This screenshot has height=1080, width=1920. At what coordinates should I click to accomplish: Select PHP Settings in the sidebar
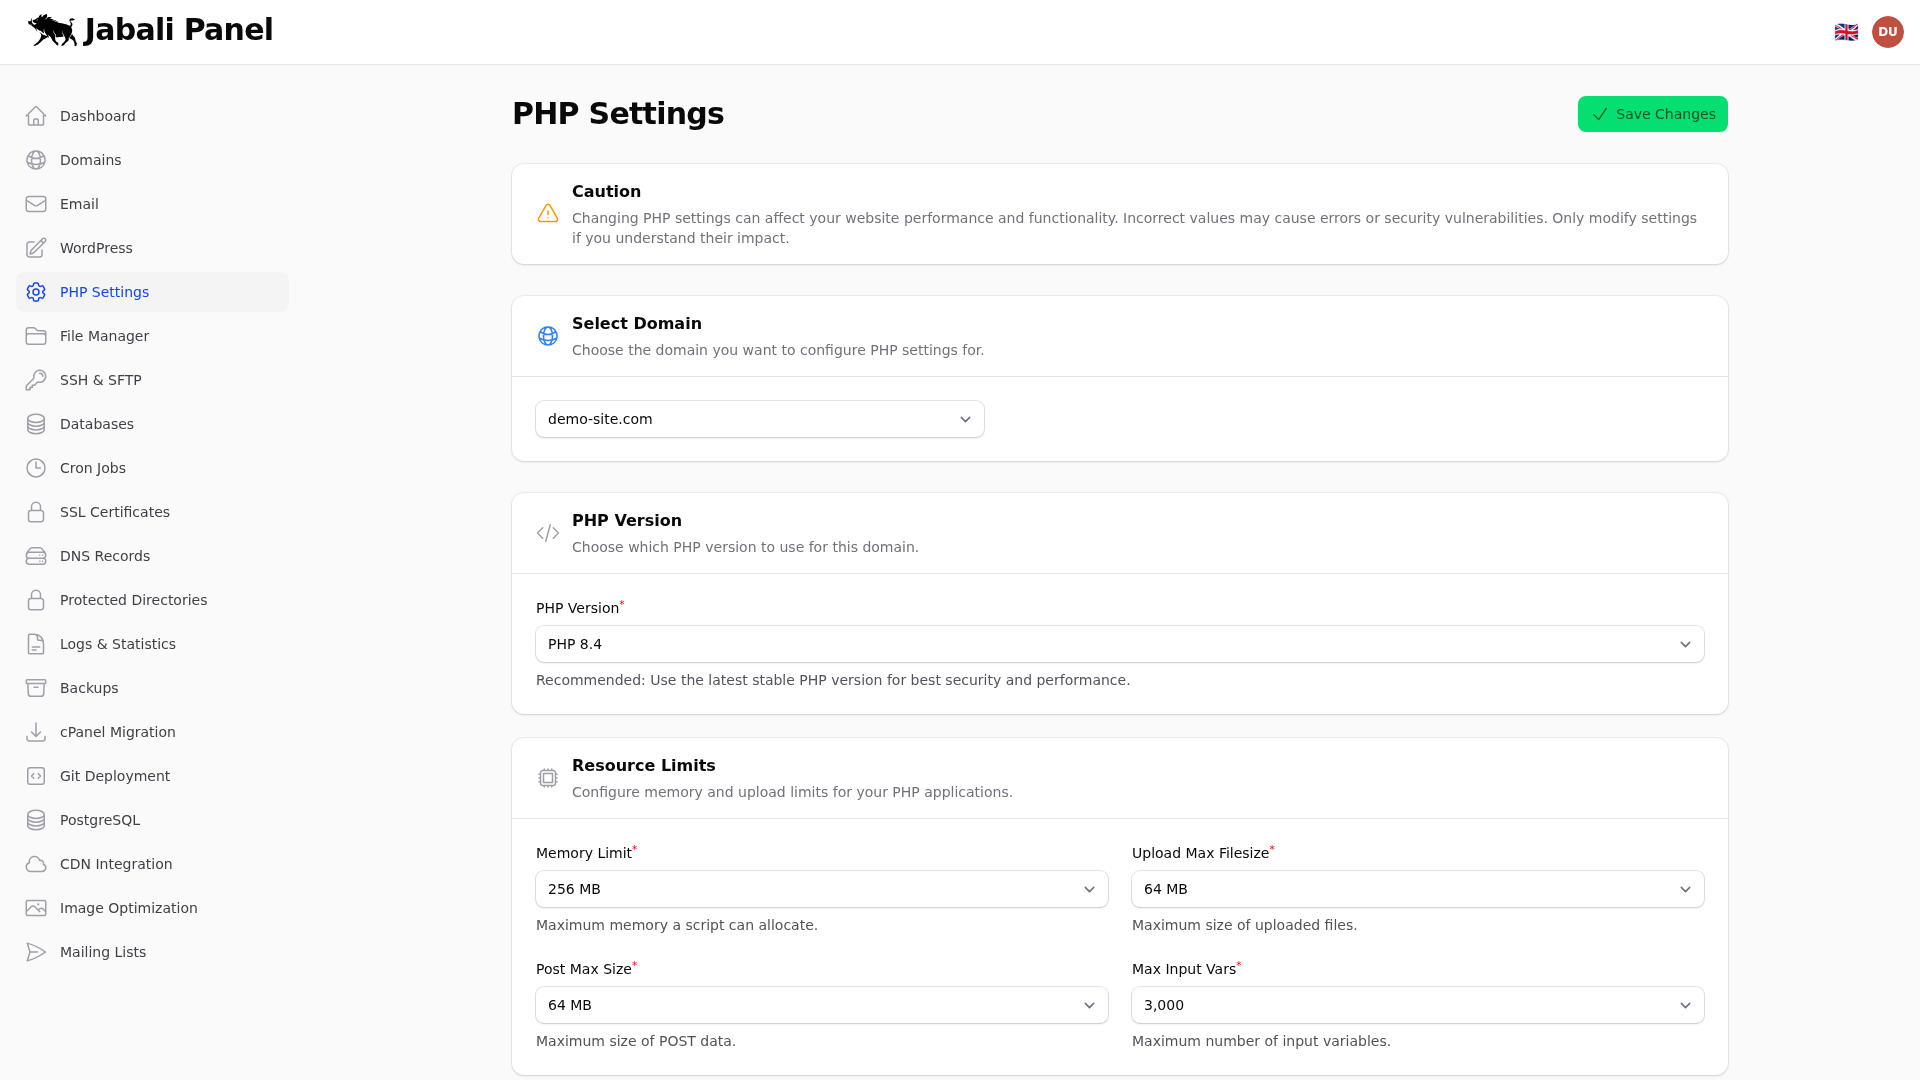click(104, 292)
